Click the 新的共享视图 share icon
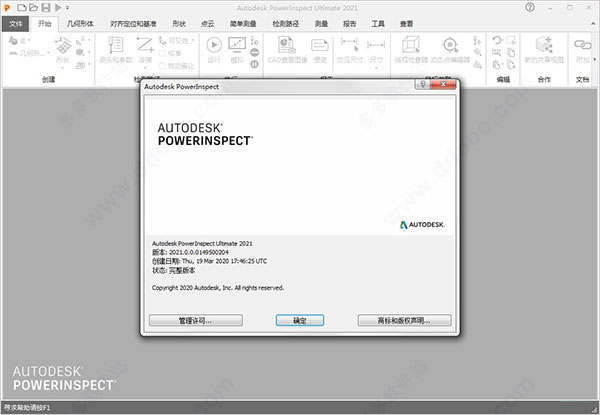The width and height of the screenshot is (600, 415). [x=544, y=45]
